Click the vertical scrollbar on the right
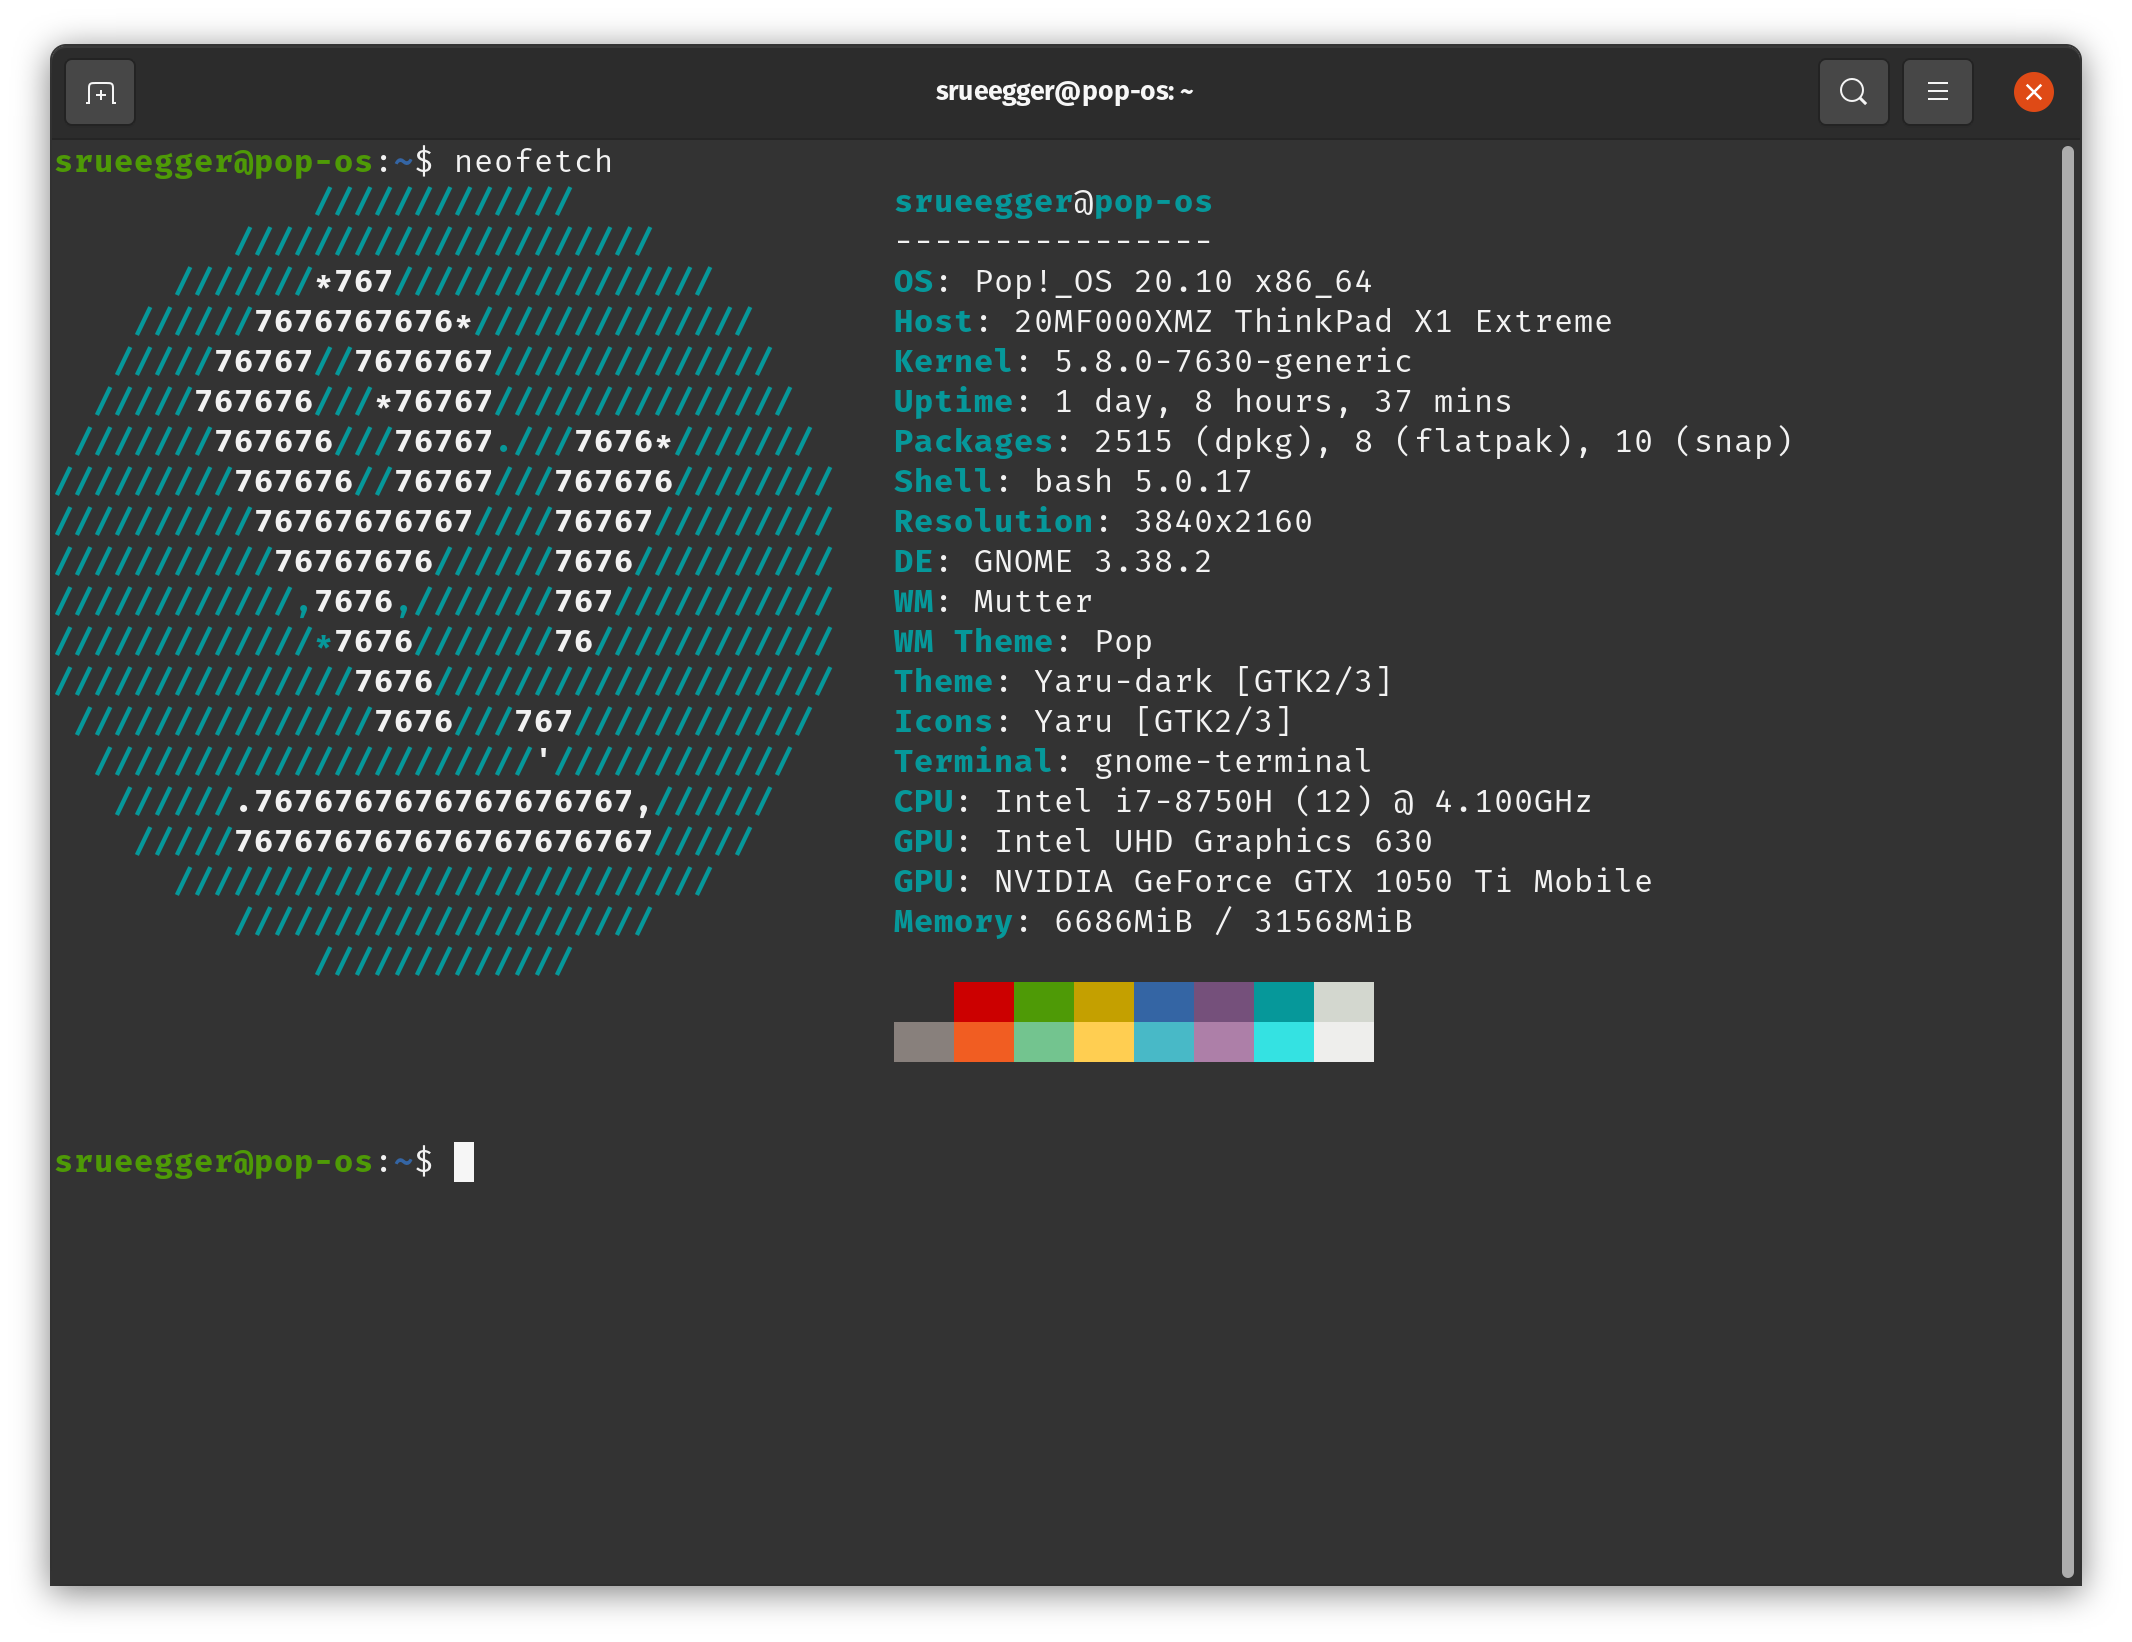Viewport: 2132px width, 1642px height. (x=2067, y=860)
